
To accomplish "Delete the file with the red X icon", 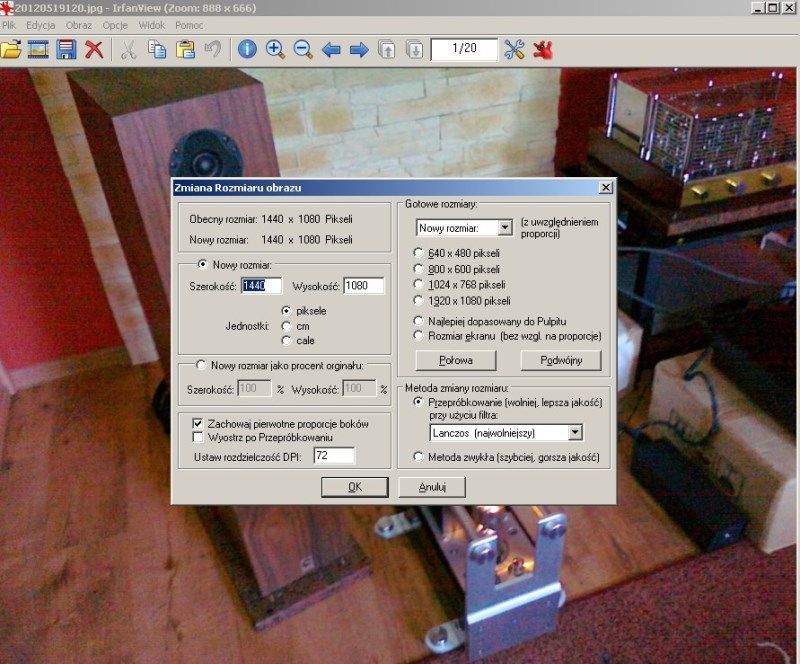I will [x=94, y=50].
